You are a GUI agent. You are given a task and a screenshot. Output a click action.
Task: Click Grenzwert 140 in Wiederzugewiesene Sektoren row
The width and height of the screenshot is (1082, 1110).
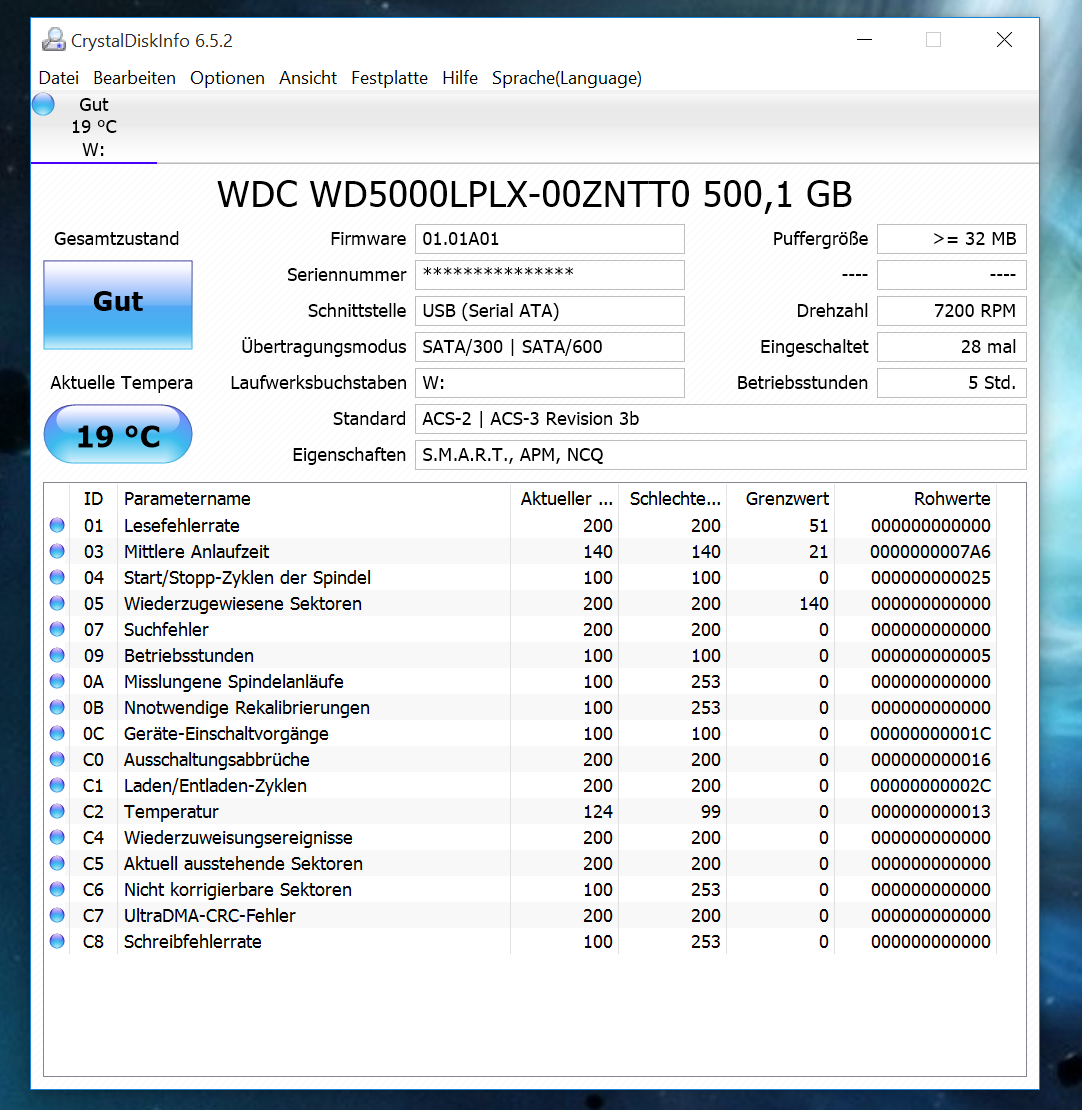[814, 603]
